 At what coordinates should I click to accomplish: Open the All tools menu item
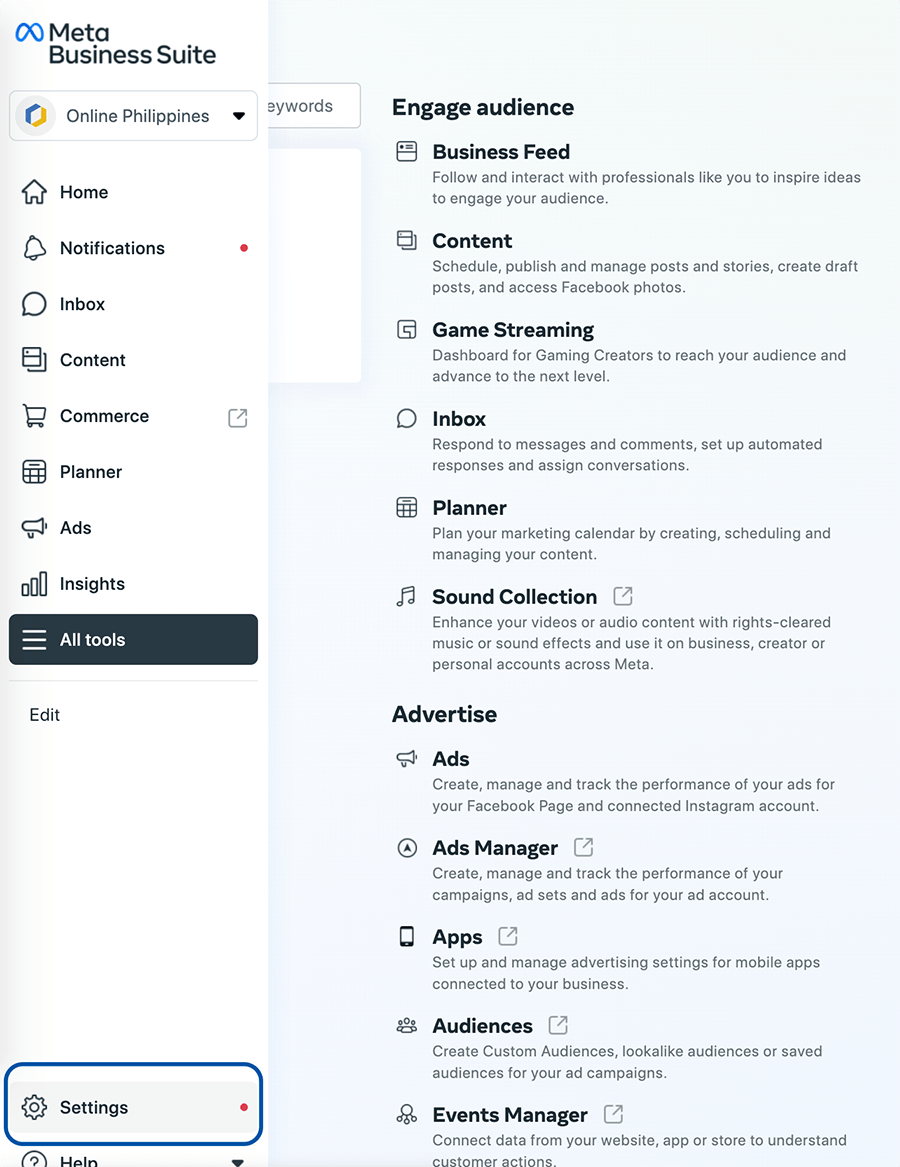click(x=133, y=639)
